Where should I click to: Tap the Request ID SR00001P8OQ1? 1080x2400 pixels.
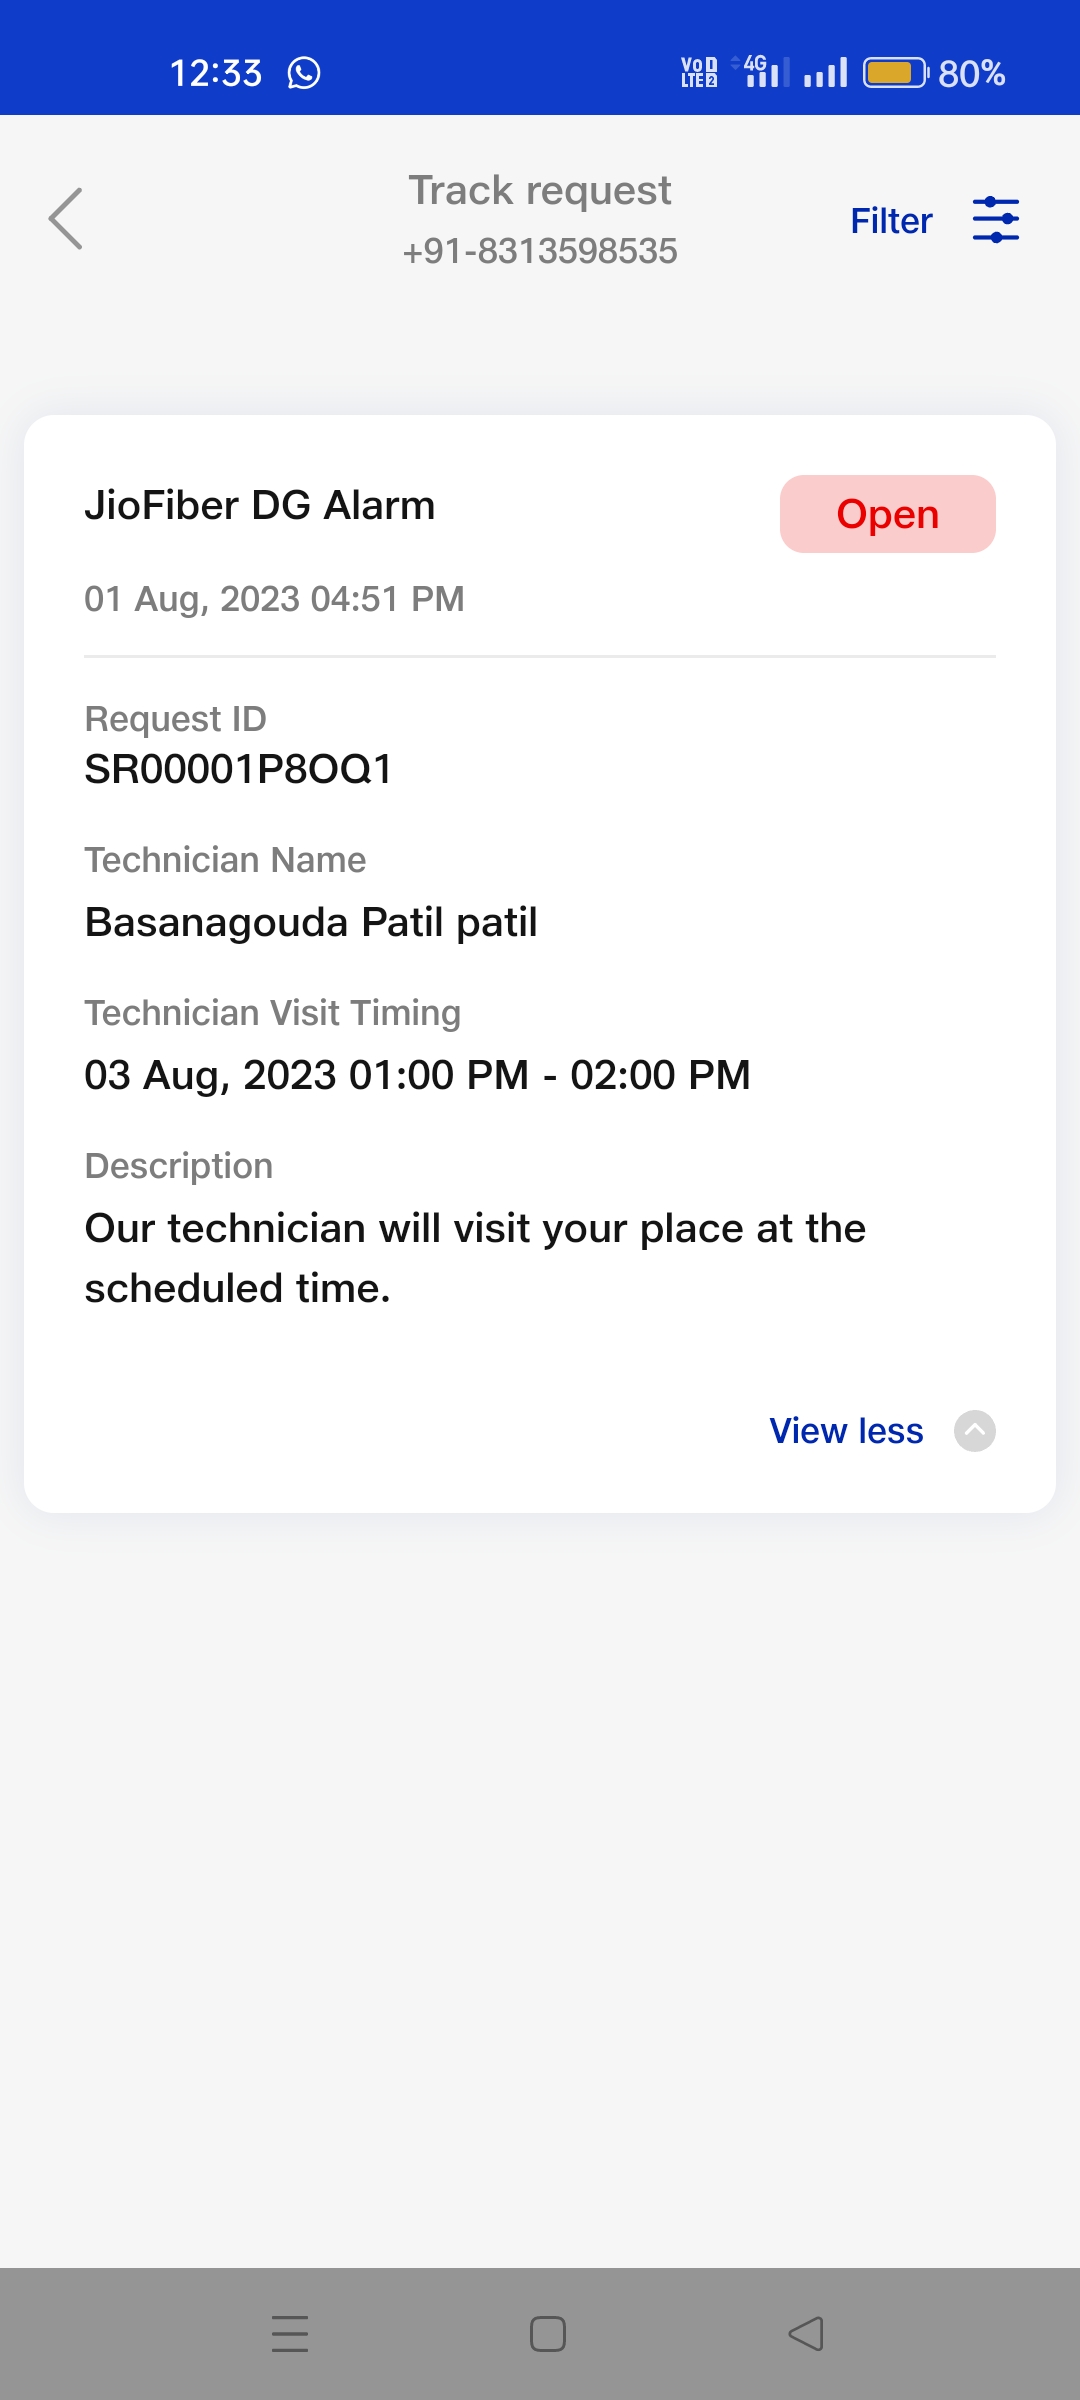(x=239, y=769)
